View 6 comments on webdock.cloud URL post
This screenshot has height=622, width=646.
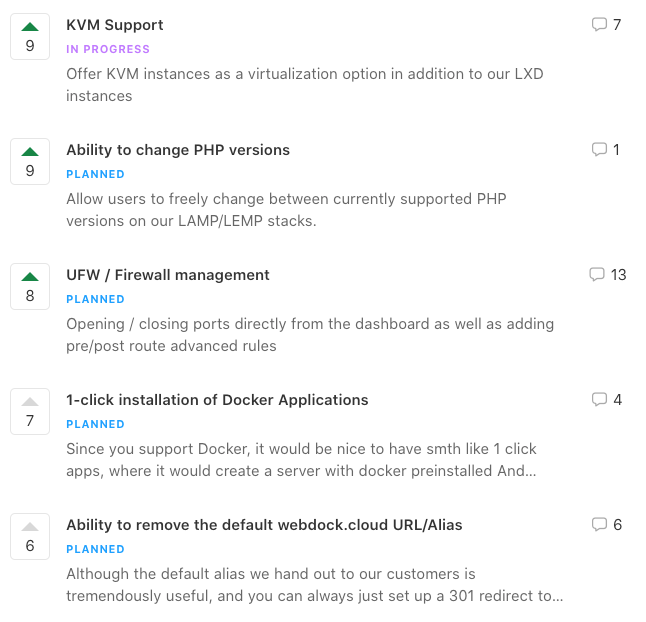tap(606, 524)
